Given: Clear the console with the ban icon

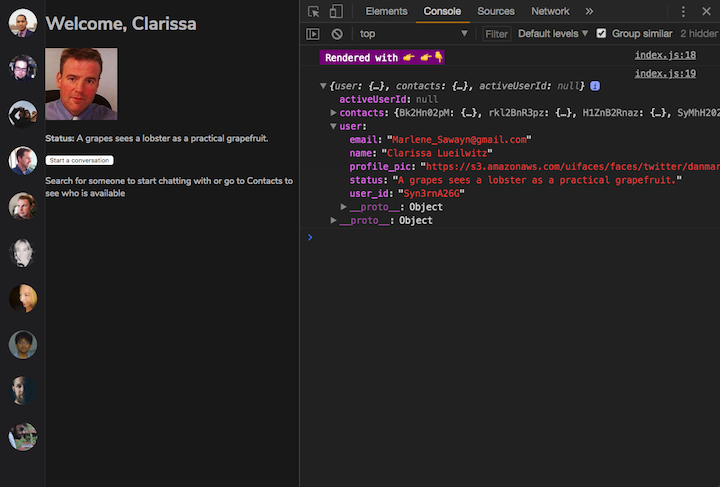Looking at the screenshot, I should (x=337, y=33).
